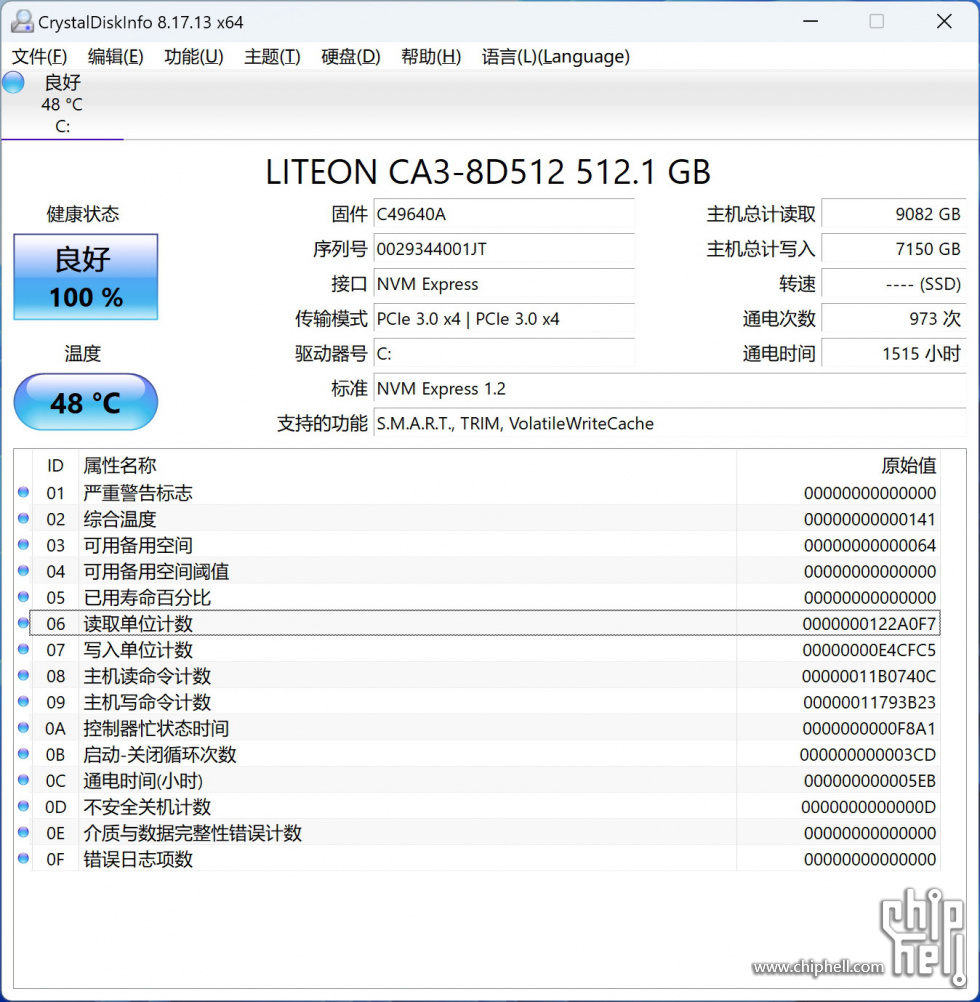Image resolution: width=980 pixels, height=1002 pixels.
Task: Click the 通电次数 value 973 次
Action: click(x=894, y=318)
